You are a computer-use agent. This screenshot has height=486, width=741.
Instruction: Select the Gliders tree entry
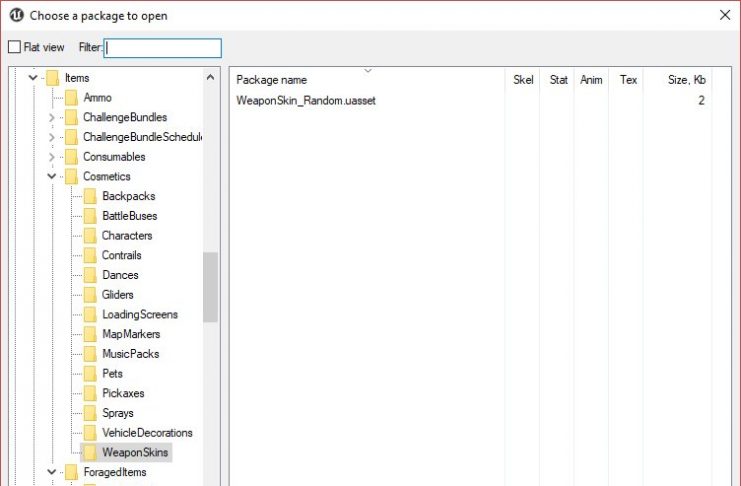click(118, 295)
